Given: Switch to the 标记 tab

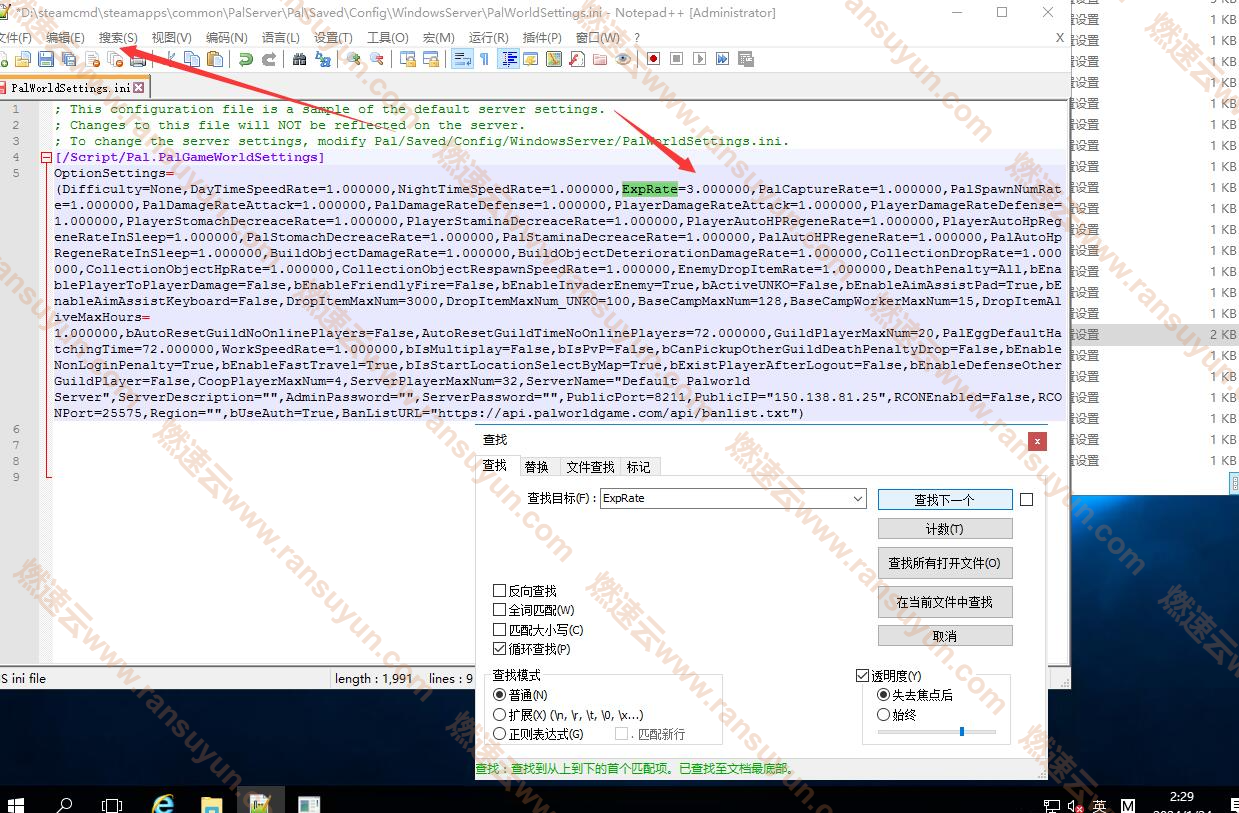Looking at the screenshot, I should point(638,467).
